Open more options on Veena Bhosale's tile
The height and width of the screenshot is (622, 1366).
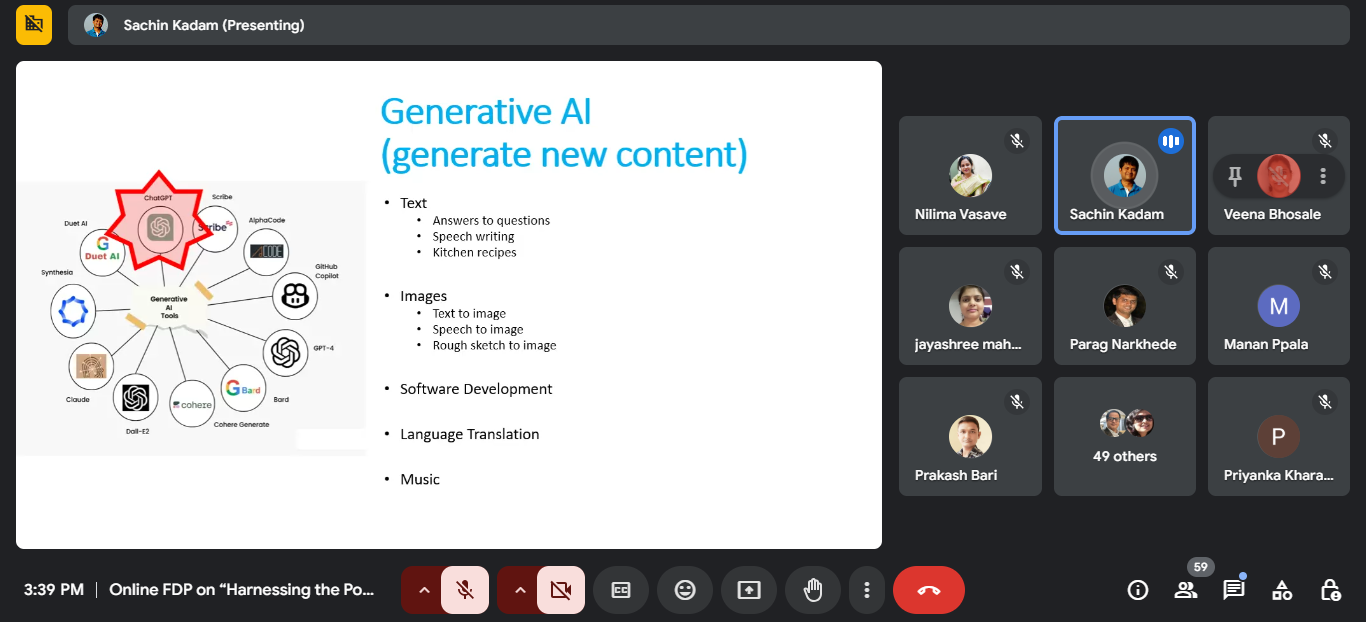click(1323, 176)
